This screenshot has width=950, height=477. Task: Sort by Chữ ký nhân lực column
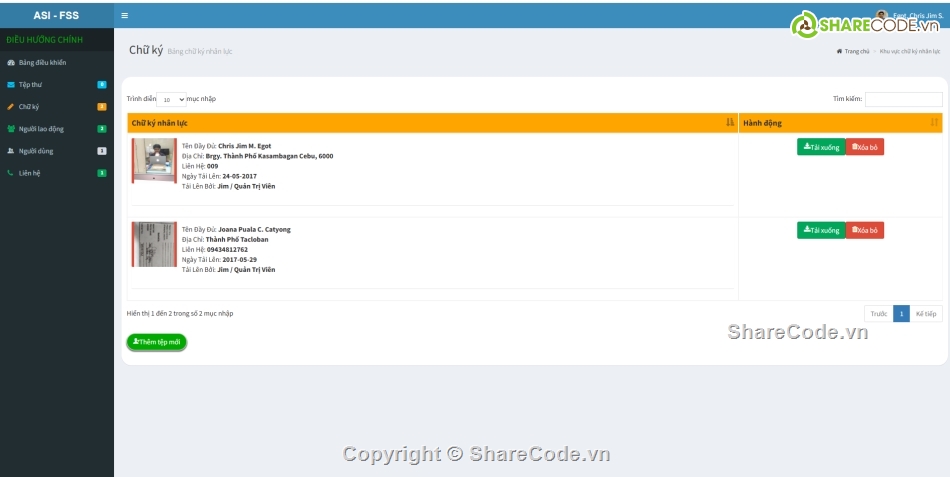click(x=433, y=123)
